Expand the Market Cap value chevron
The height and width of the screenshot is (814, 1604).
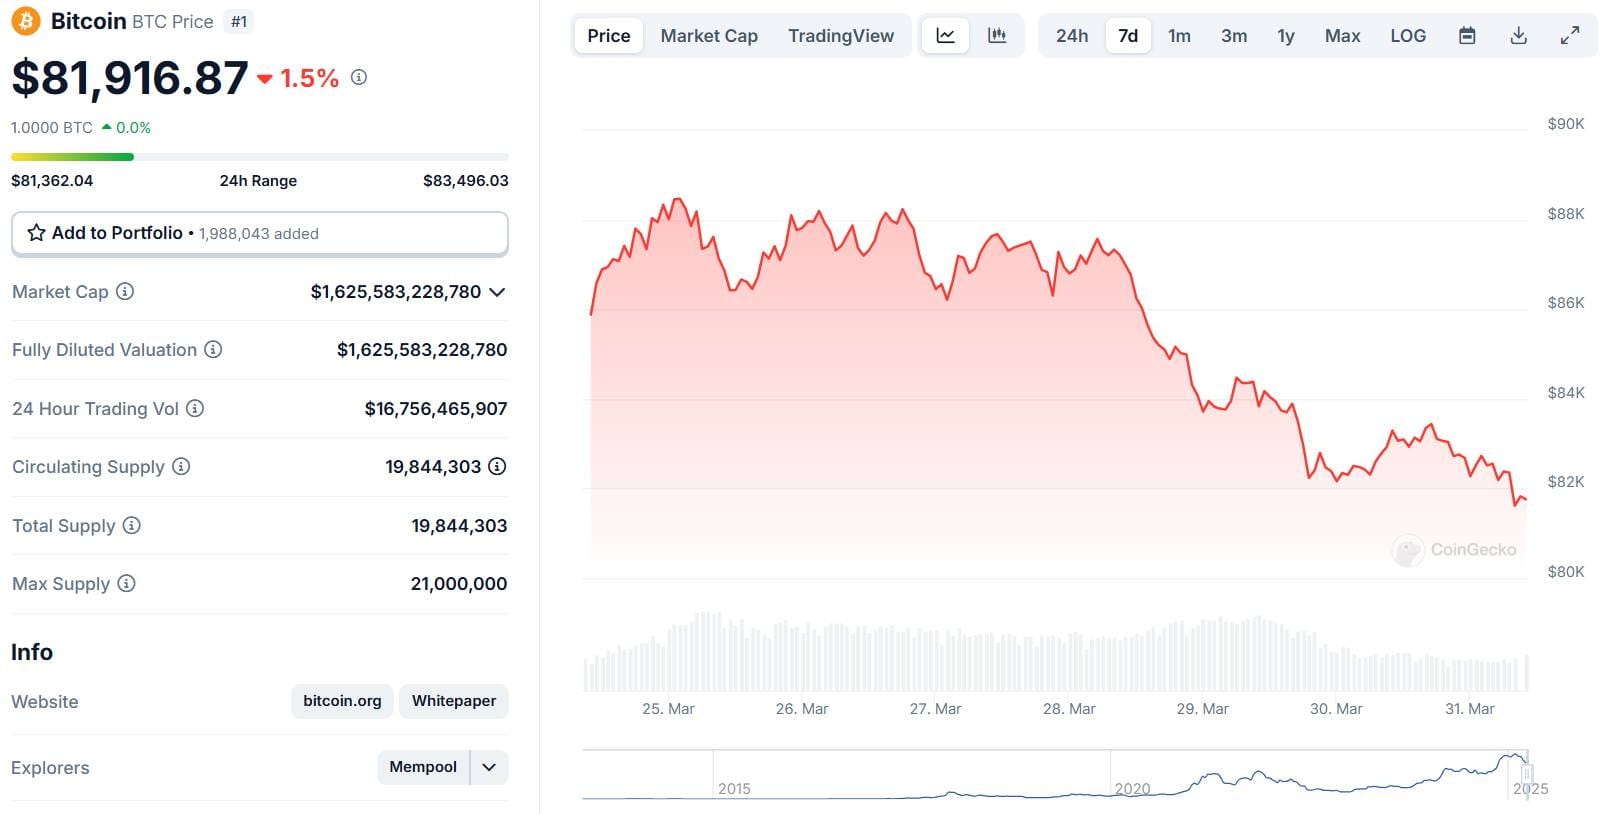[497, 292]
